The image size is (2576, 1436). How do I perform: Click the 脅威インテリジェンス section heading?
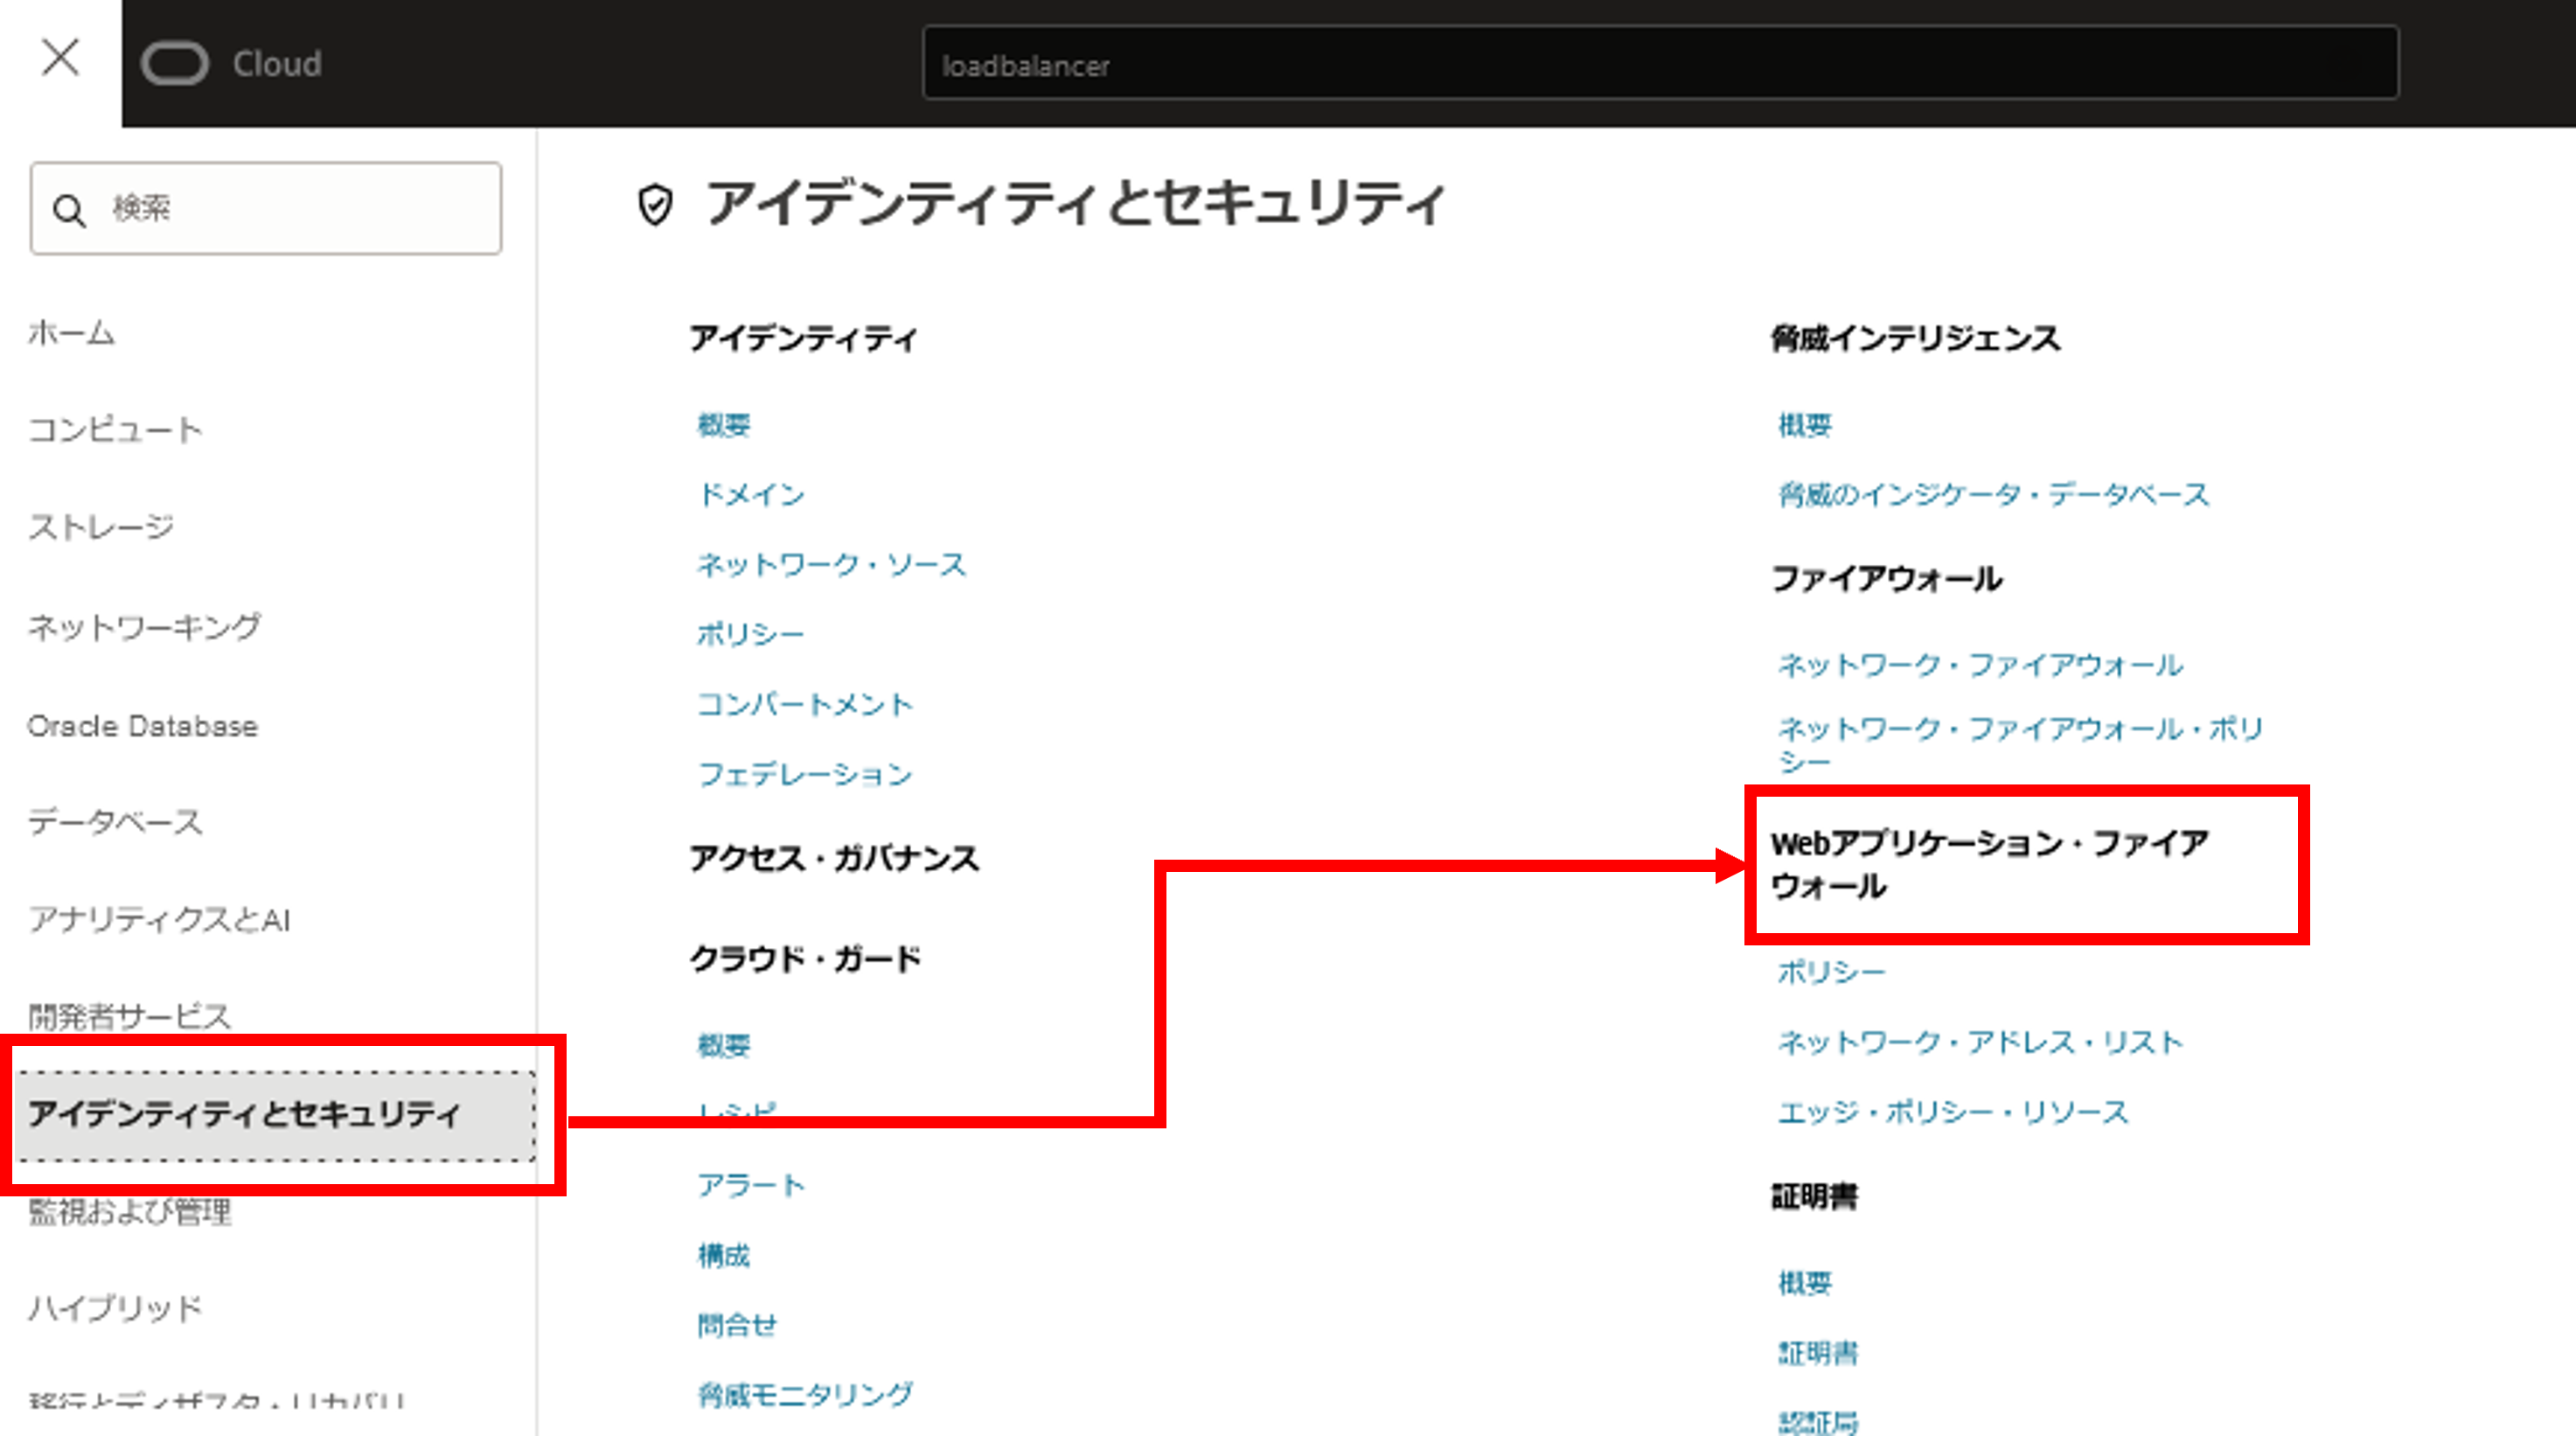point(1915,338)
